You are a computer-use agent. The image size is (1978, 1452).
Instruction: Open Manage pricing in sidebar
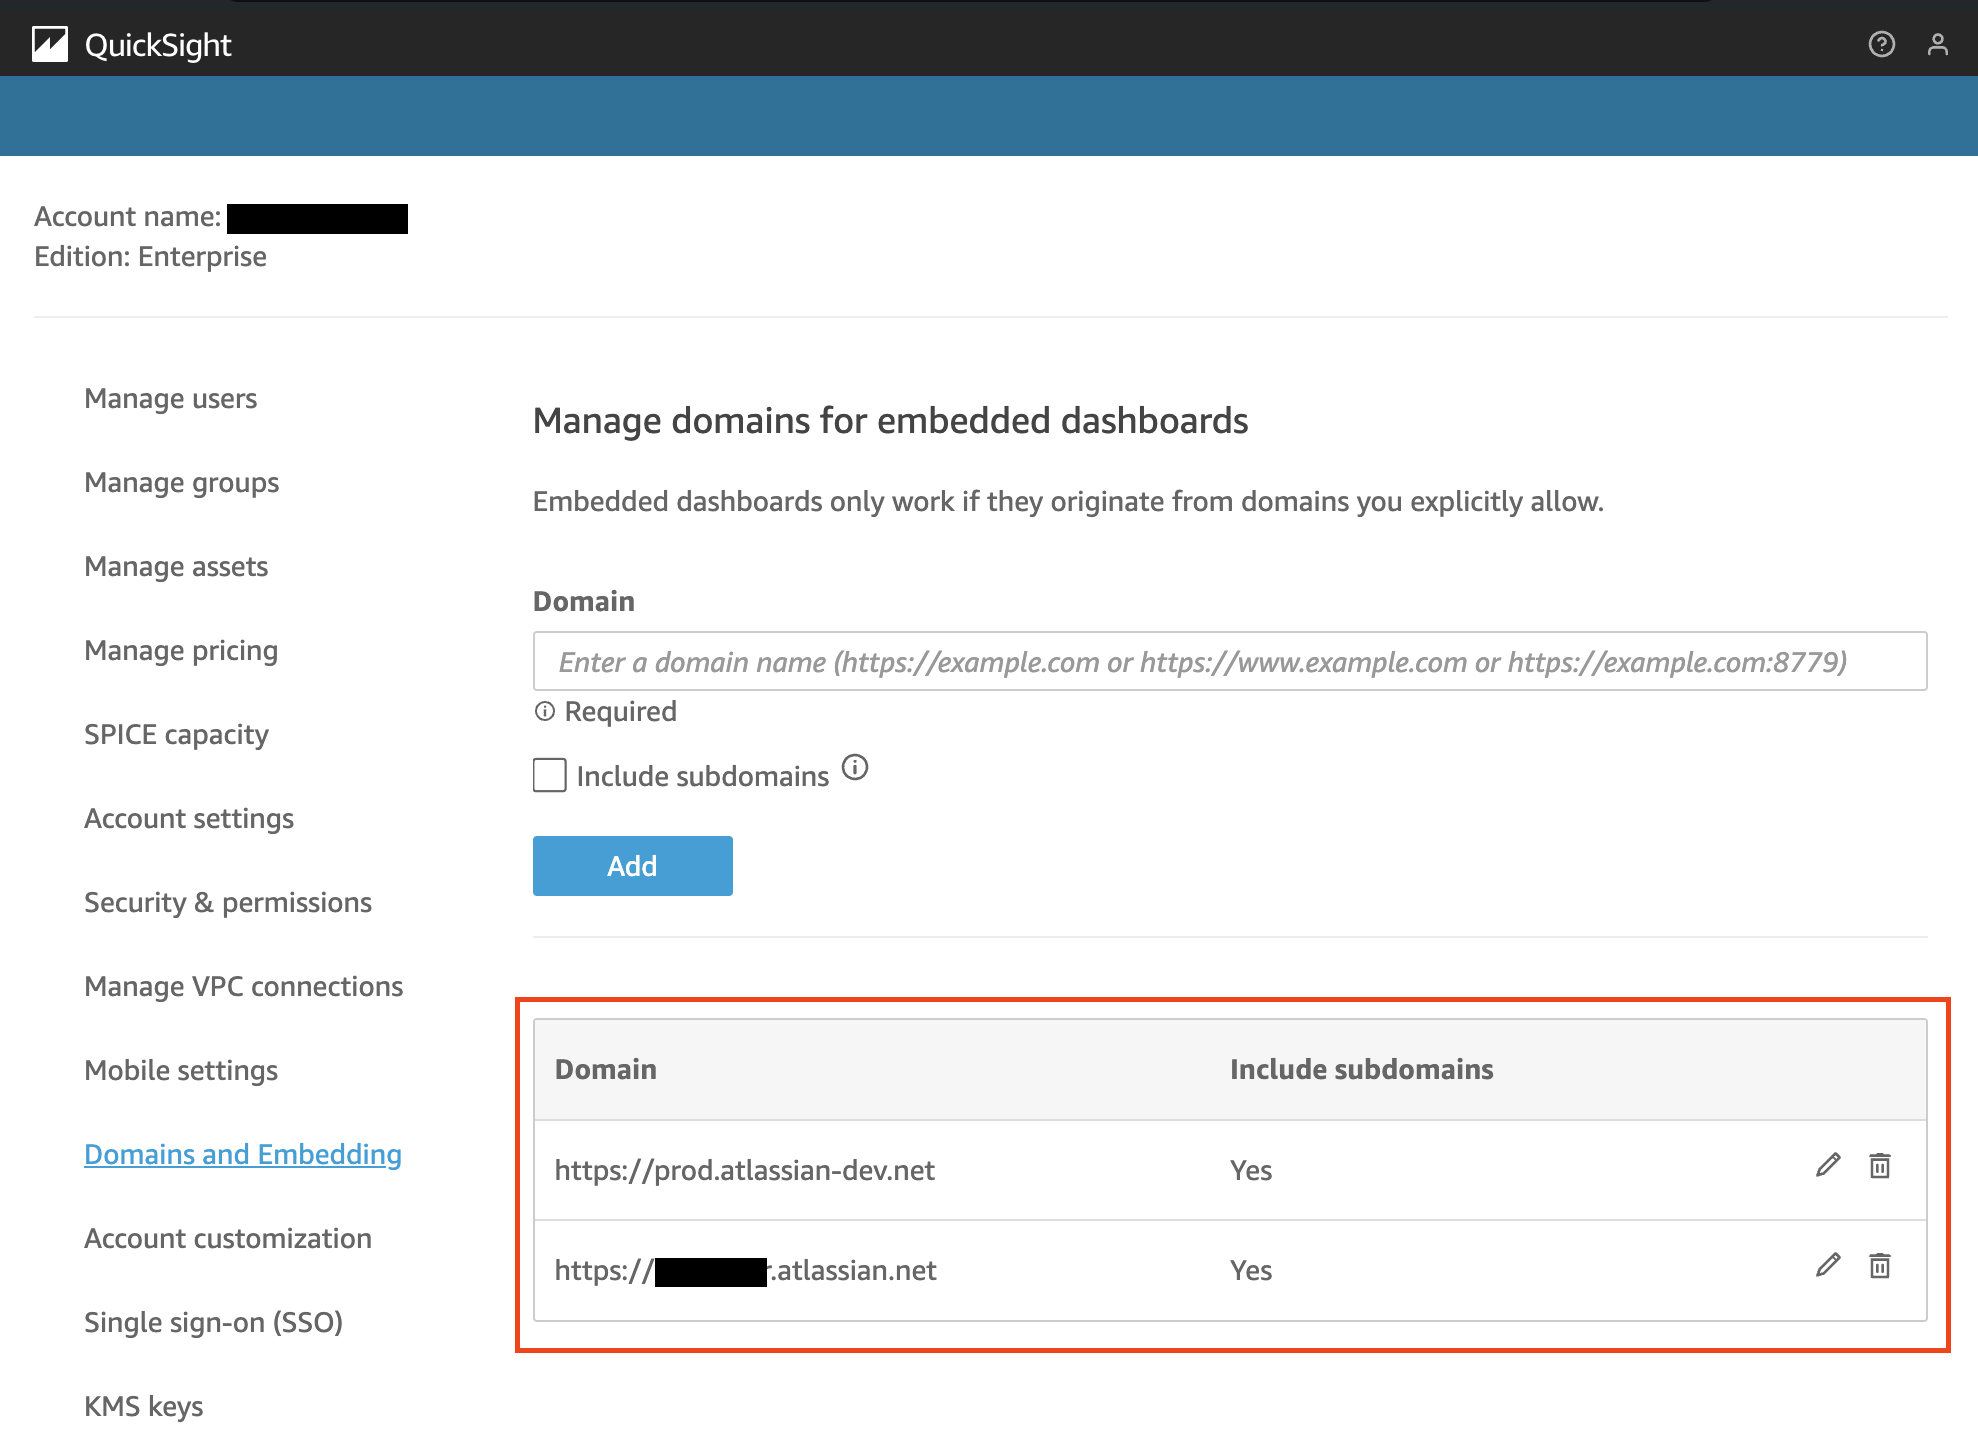pyautogui.click(x=182, y=651)
